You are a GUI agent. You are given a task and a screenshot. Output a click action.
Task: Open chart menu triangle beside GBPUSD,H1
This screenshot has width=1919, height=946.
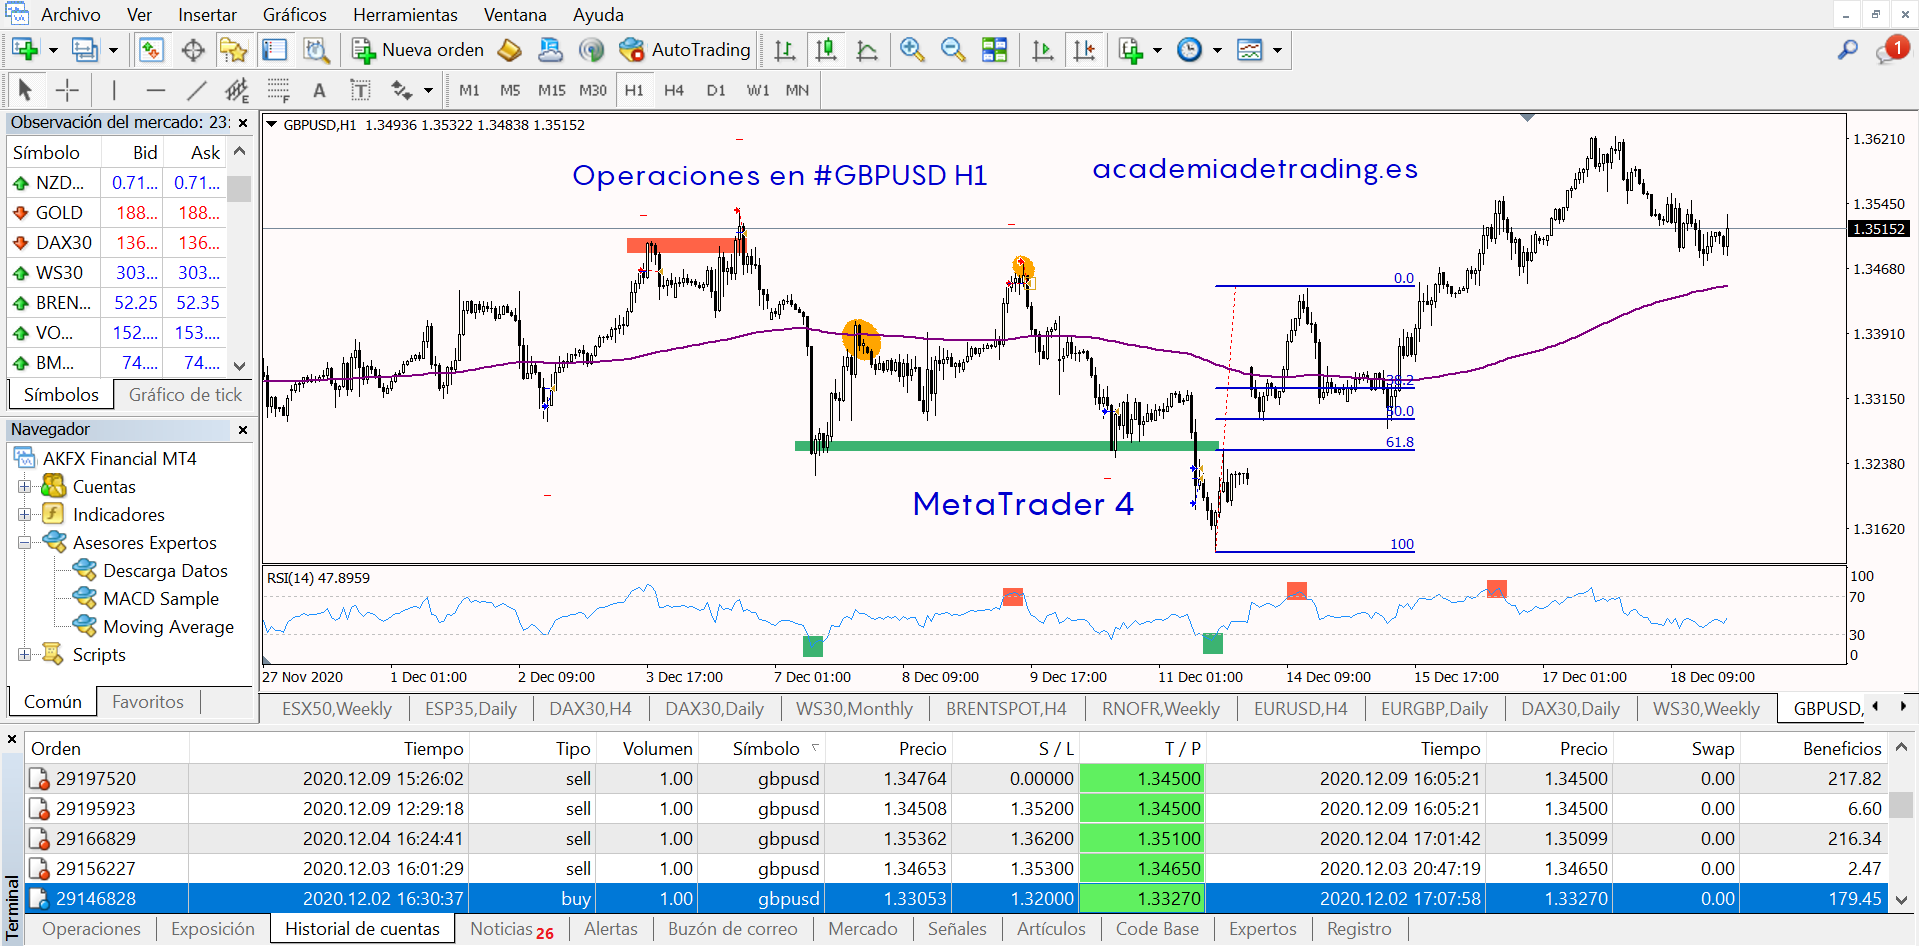coord(271,125)
